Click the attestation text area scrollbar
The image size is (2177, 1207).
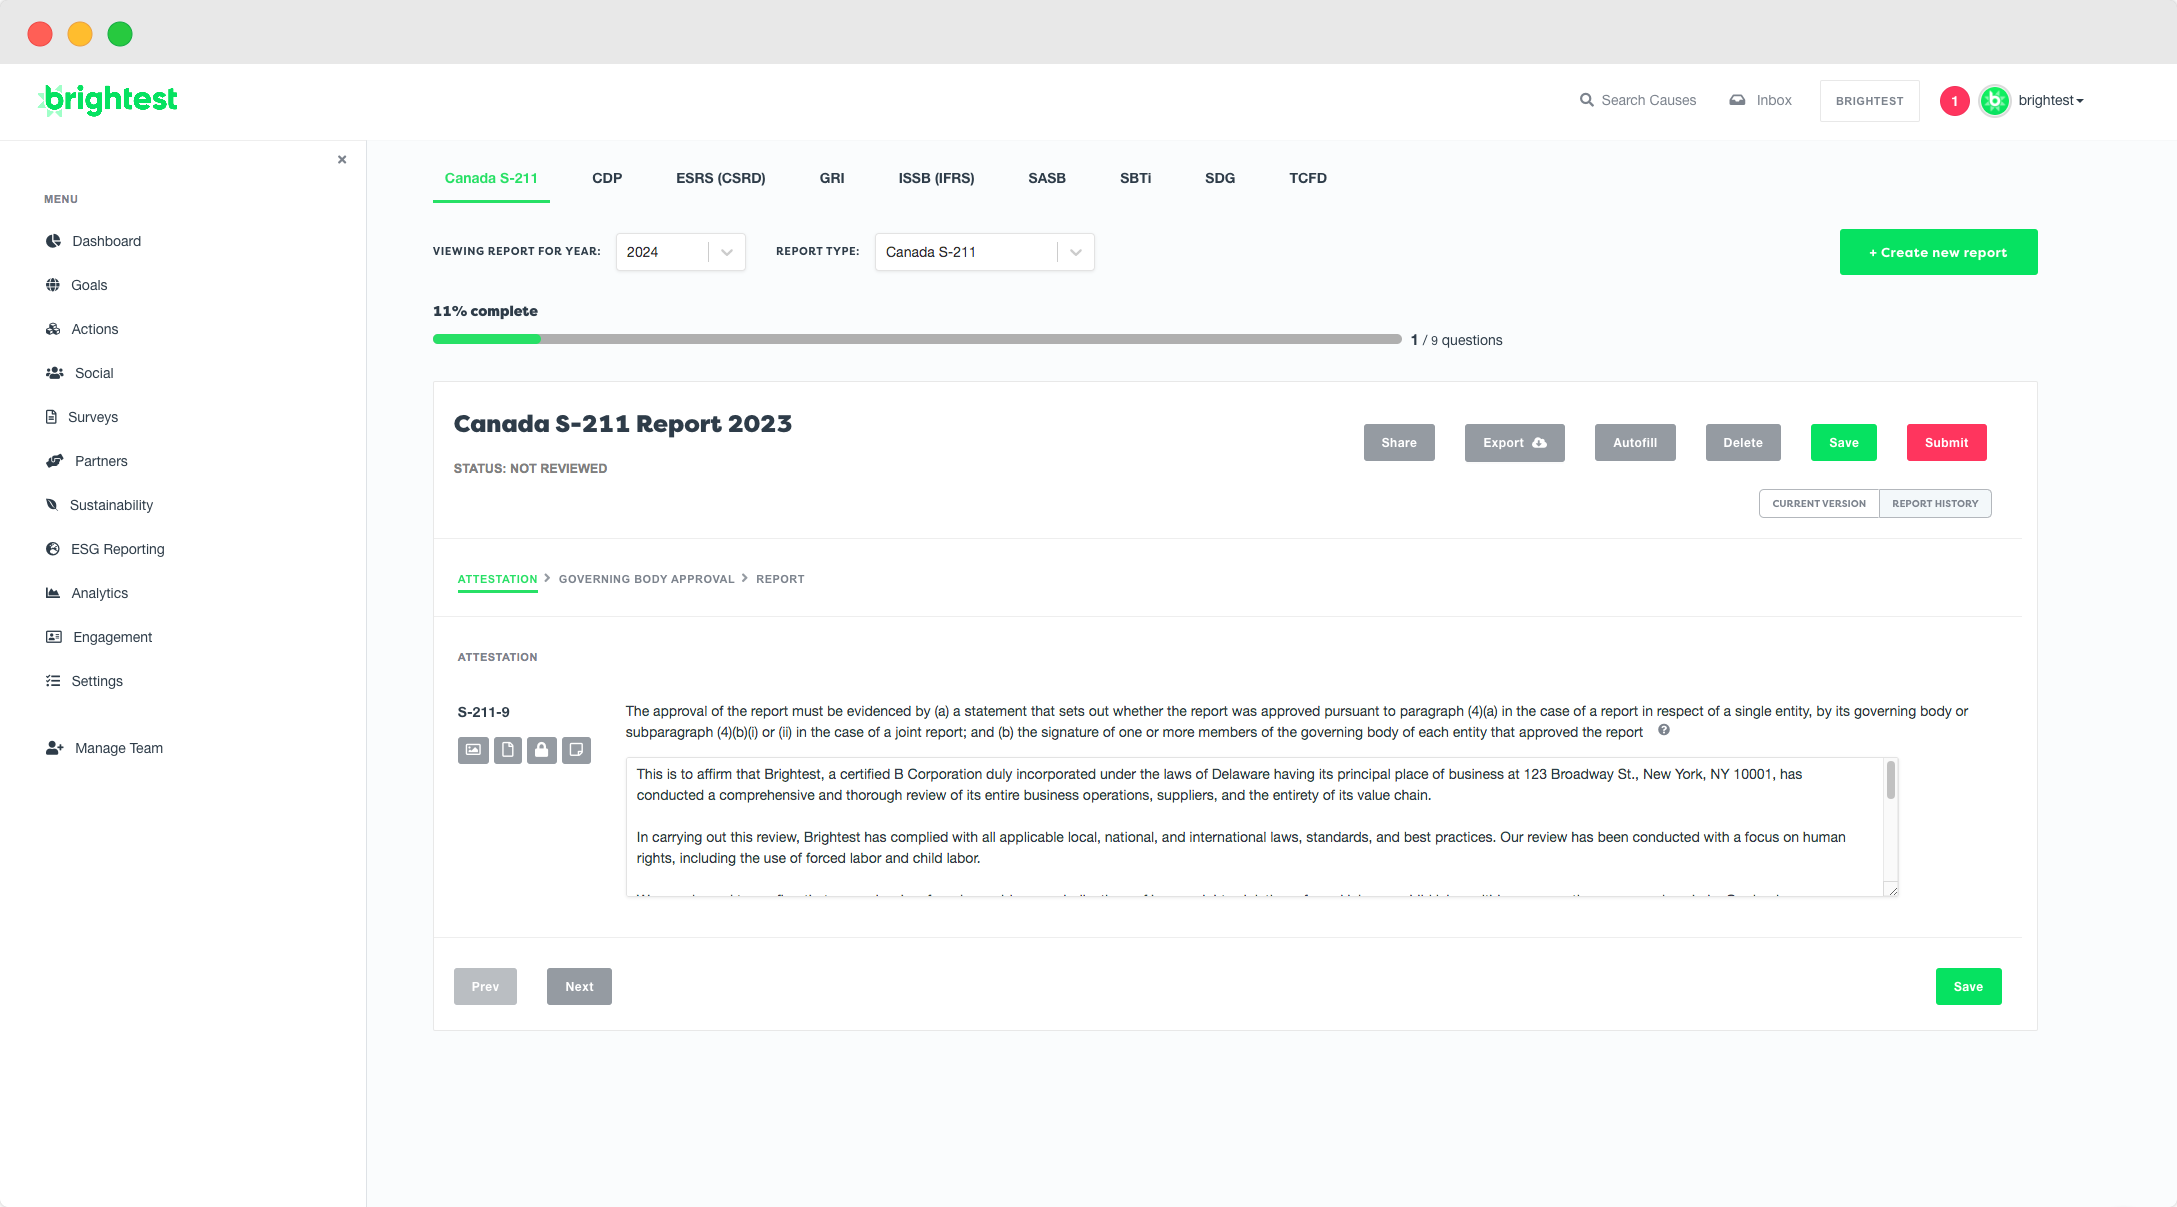pyautogui.click(x=1890, y=780)
